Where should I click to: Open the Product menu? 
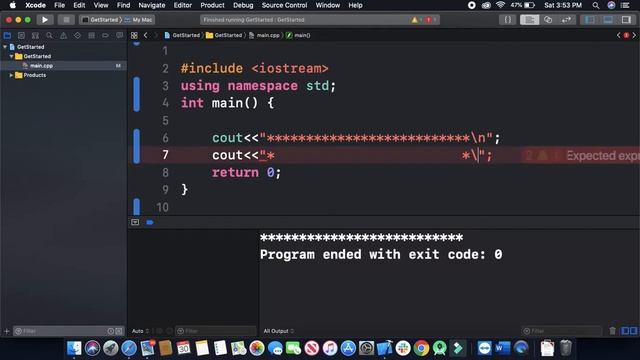coord(212,5)
